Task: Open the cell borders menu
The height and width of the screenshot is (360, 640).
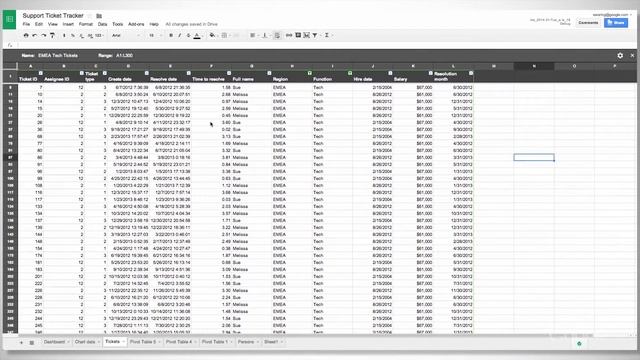Action: click(x=224, y=36)
